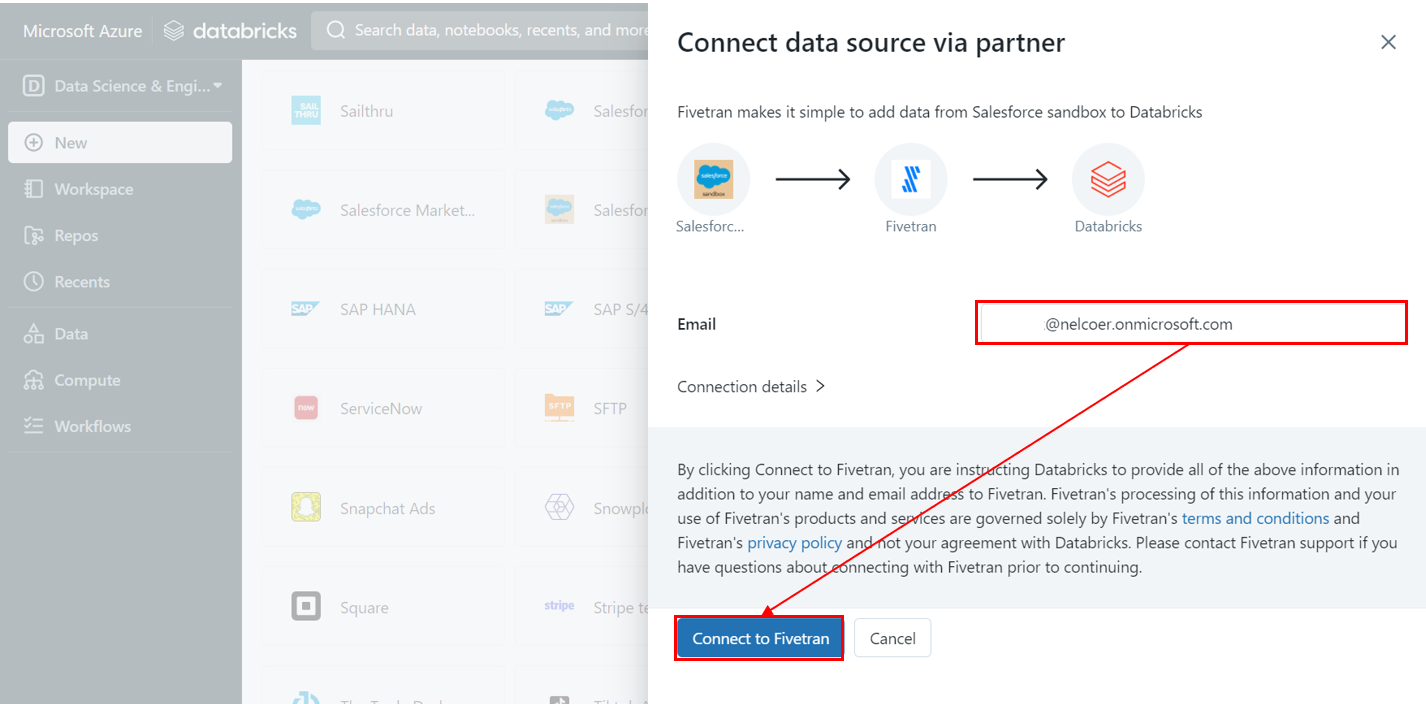This screenshot has height=704, width=1426.
Task: Click the Fivetran logo icon
Action: point(910,180)
